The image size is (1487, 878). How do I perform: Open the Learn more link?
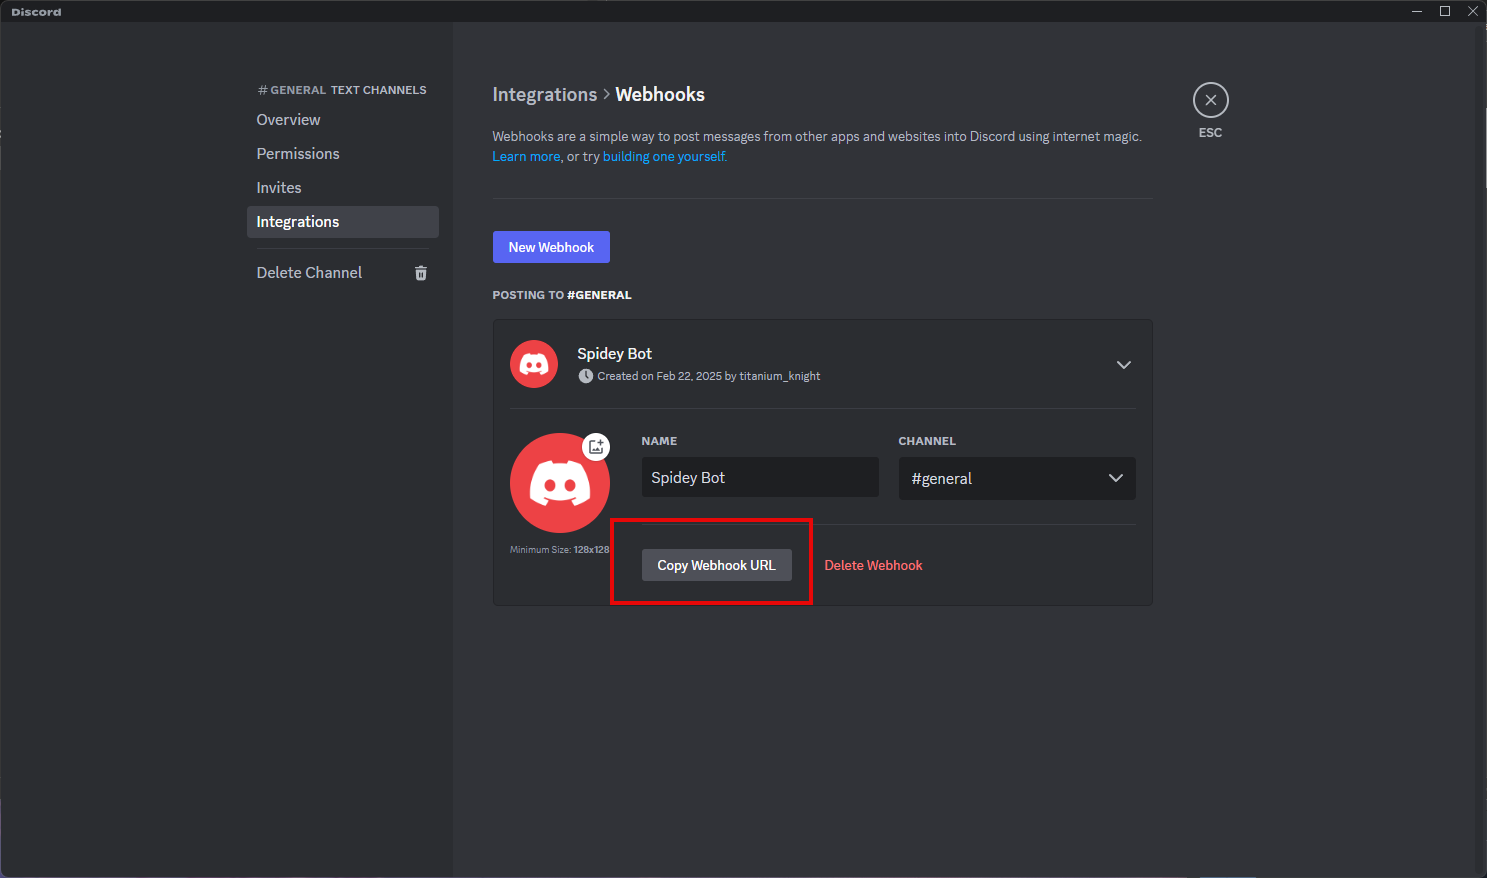(526, 157)
